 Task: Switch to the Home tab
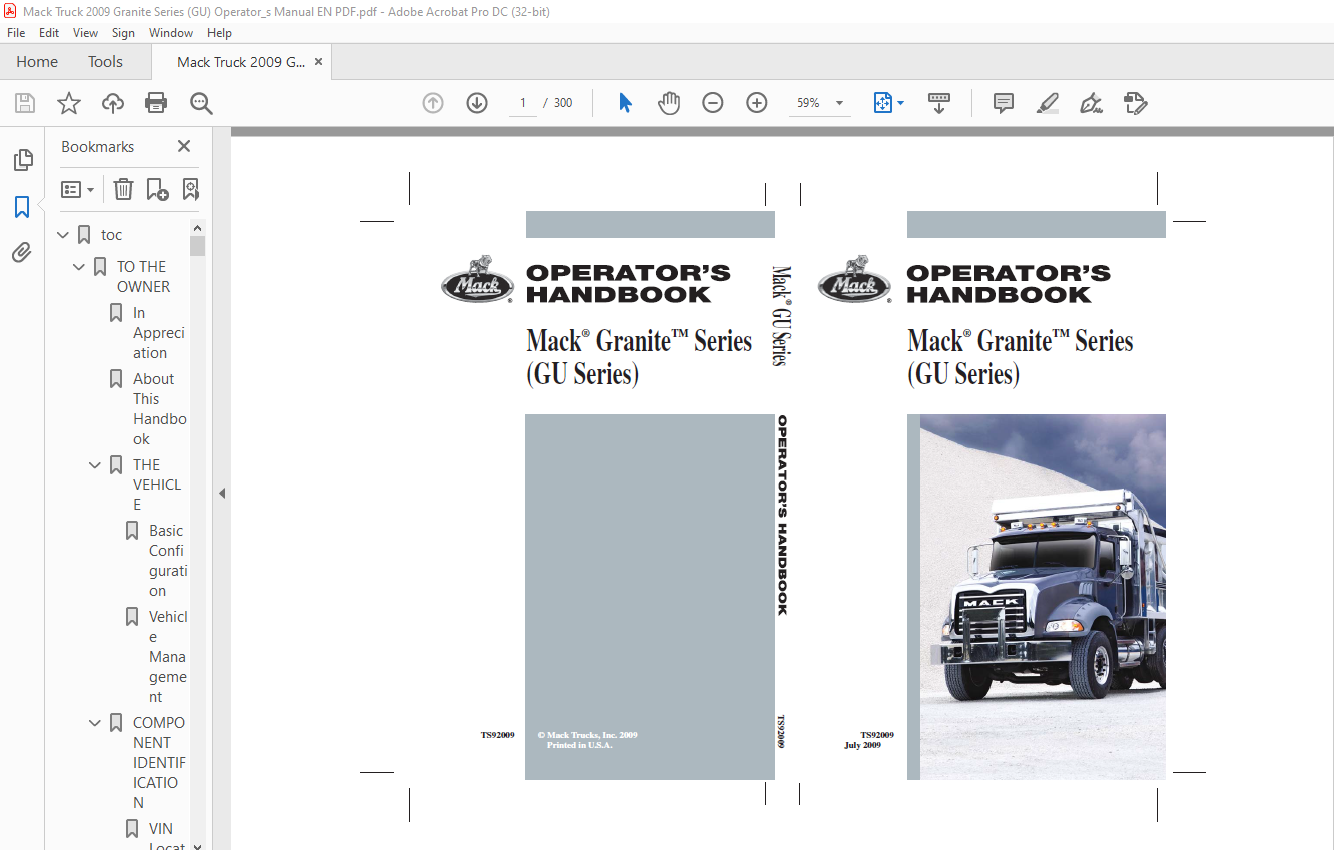coord(37,62)
